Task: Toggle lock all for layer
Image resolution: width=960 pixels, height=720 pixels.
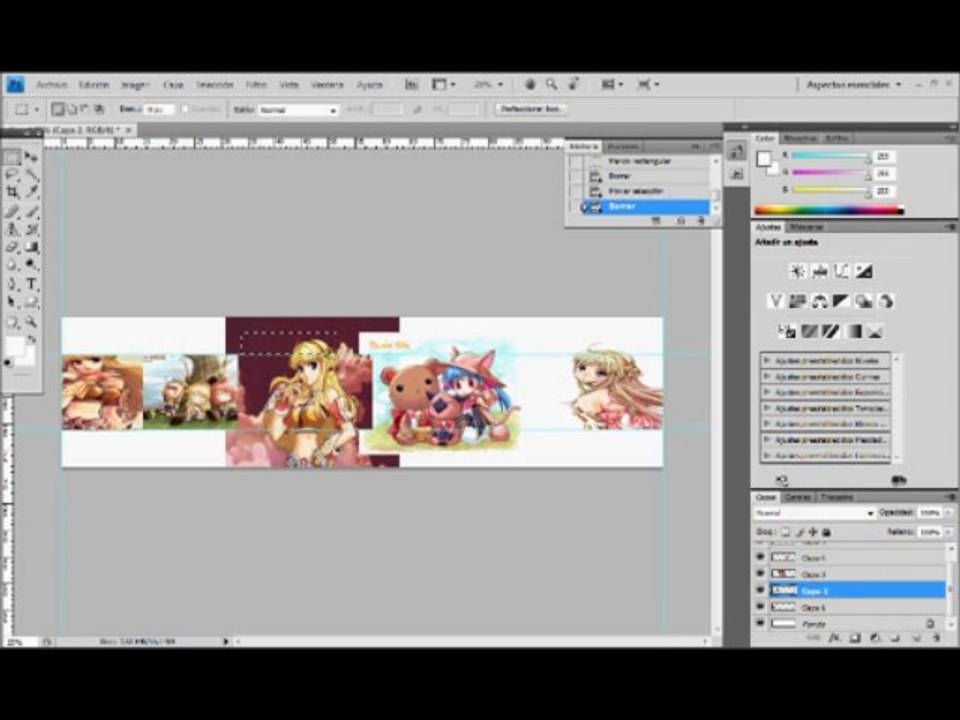Action: coord(827,532)
